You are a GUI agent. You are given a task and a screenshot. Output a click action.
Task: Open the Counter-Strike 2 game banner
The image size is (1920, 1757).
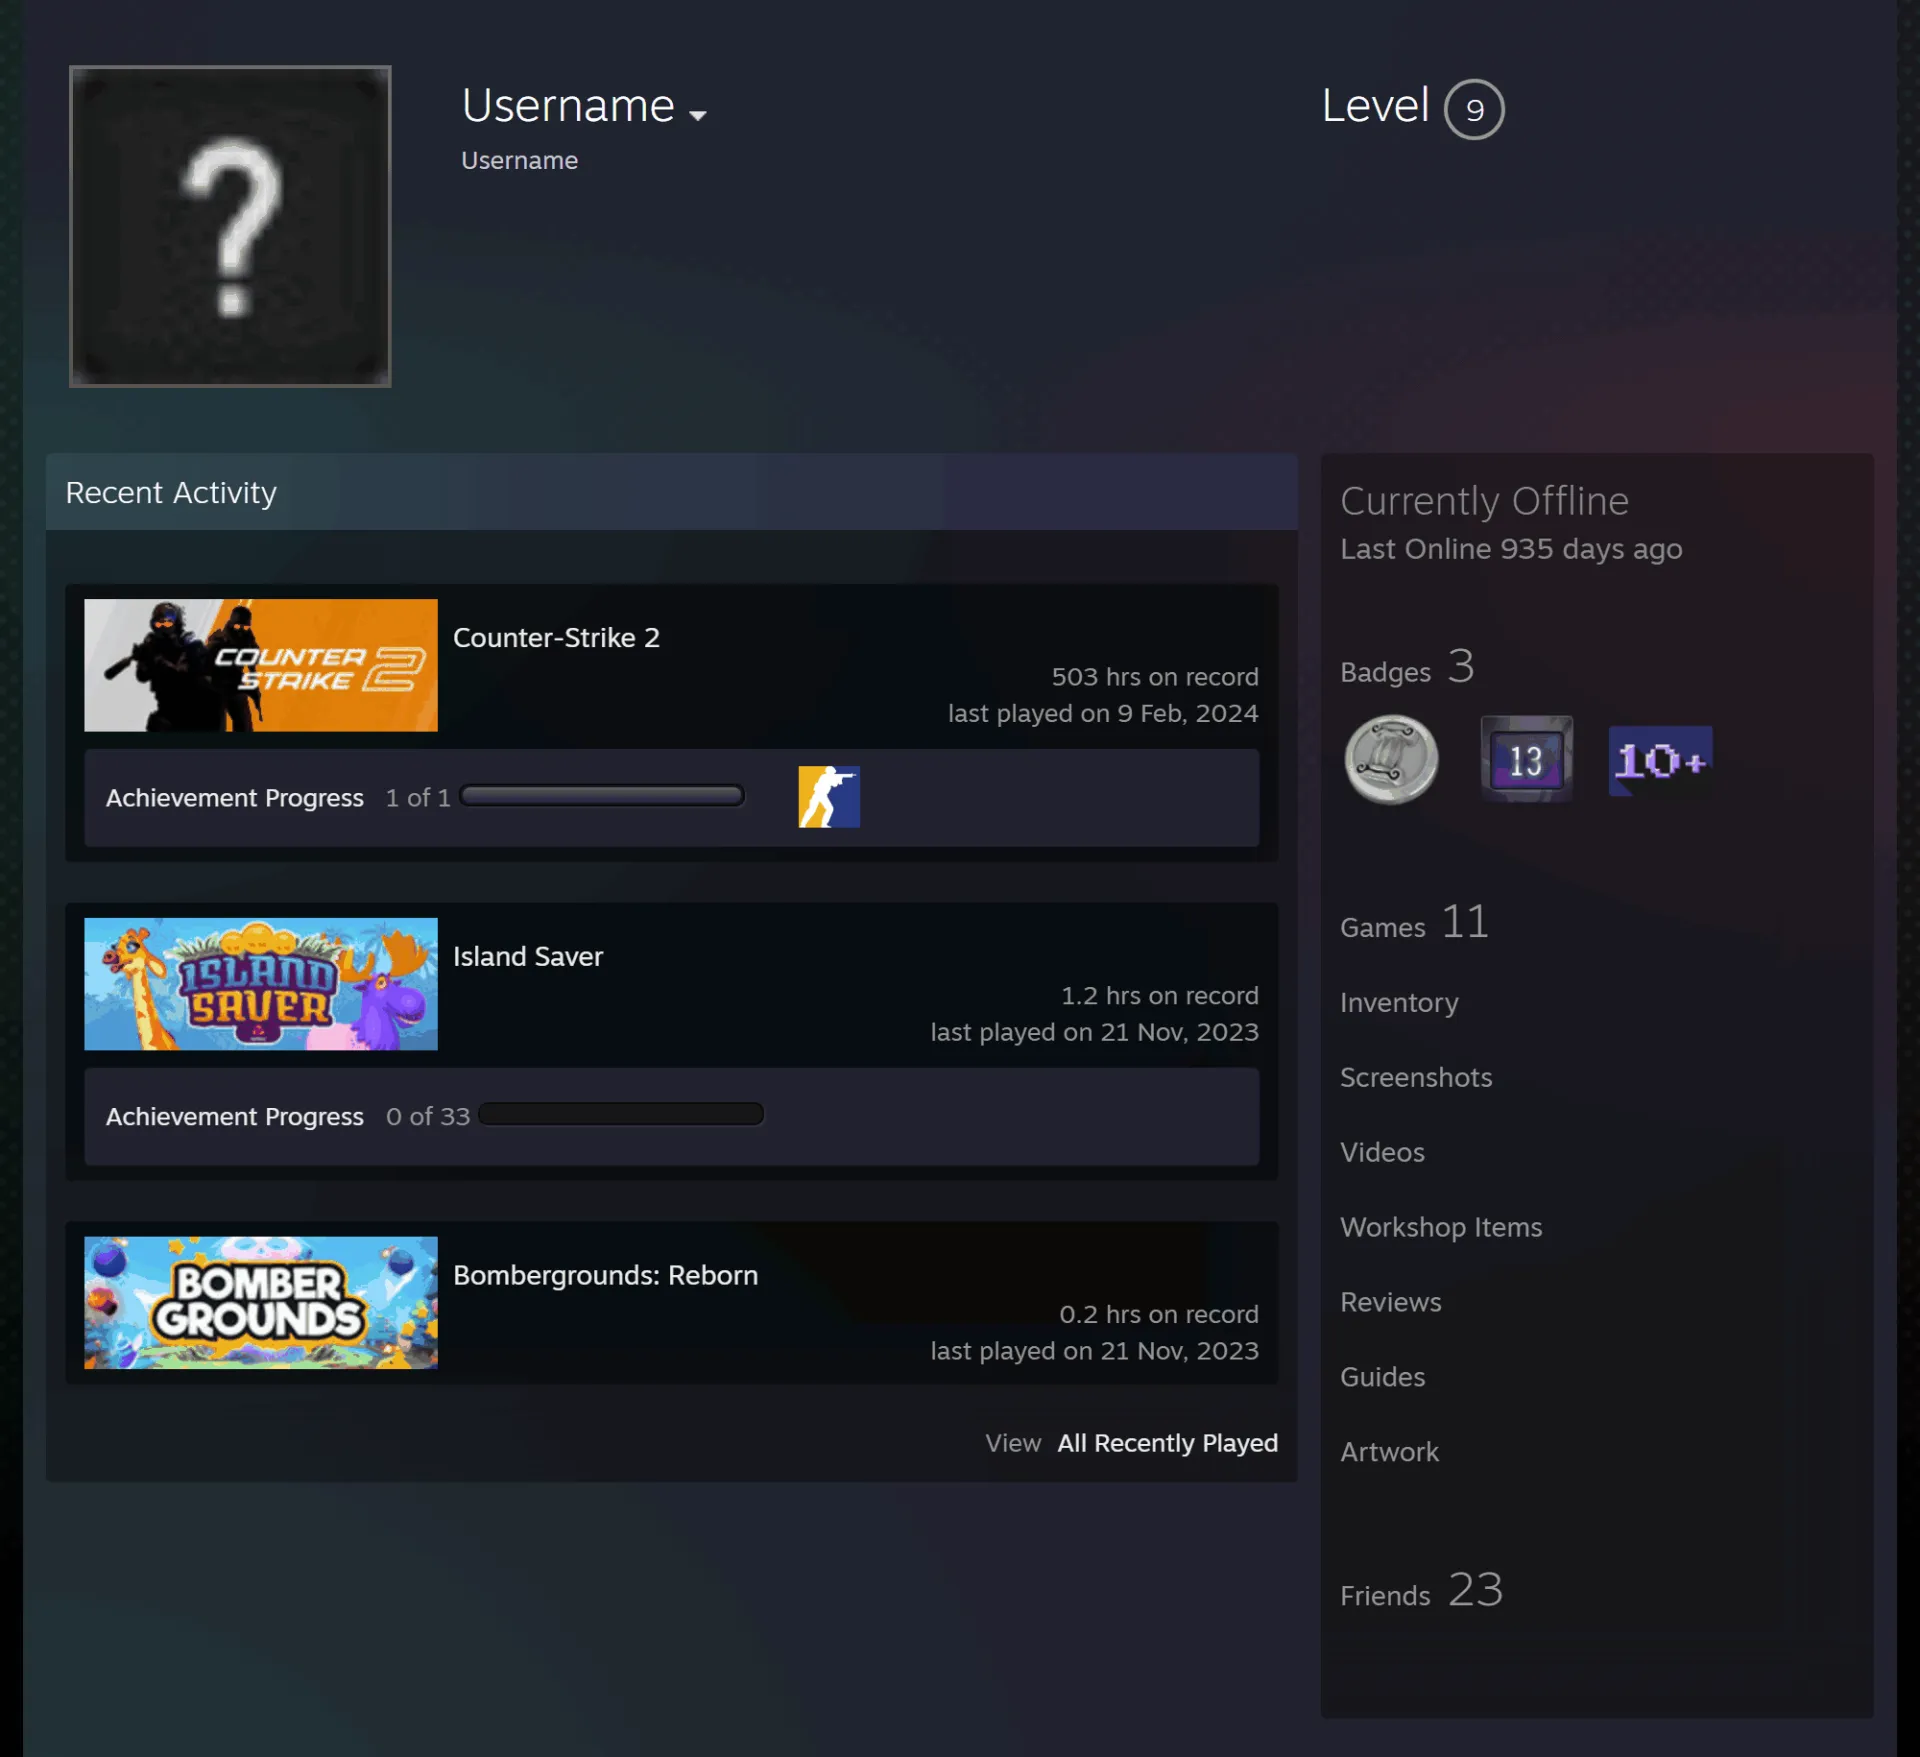(261, 665)
